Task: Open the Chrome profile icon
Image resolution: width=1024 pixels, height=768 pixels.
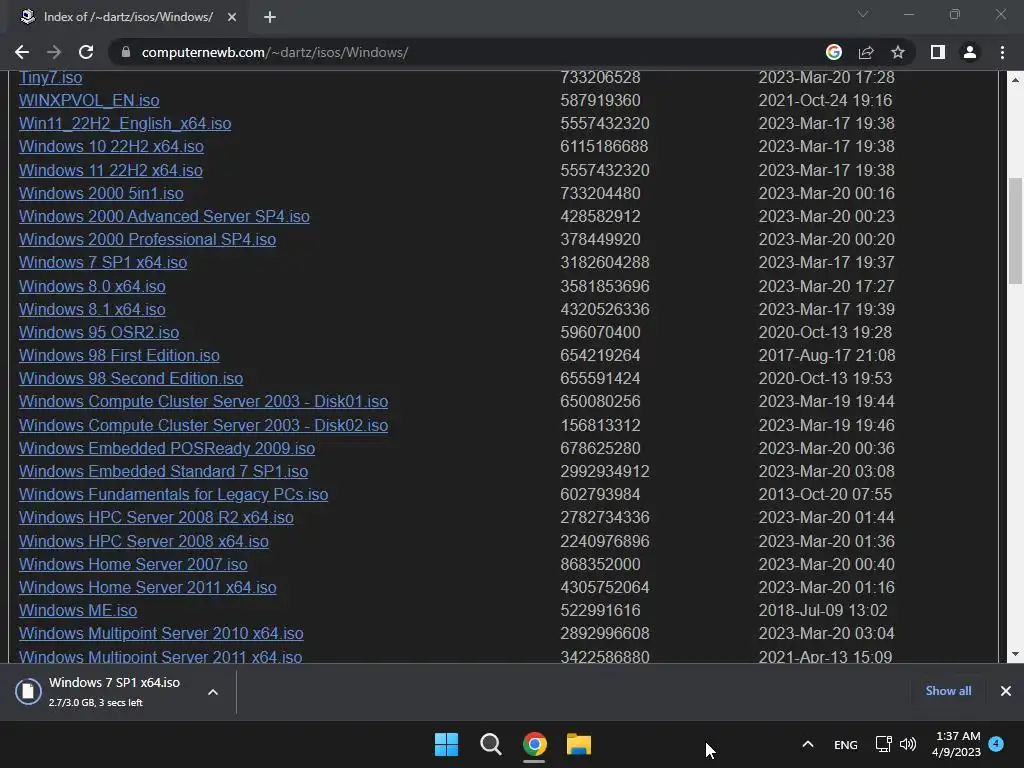Action: click(x=970, y=52)
